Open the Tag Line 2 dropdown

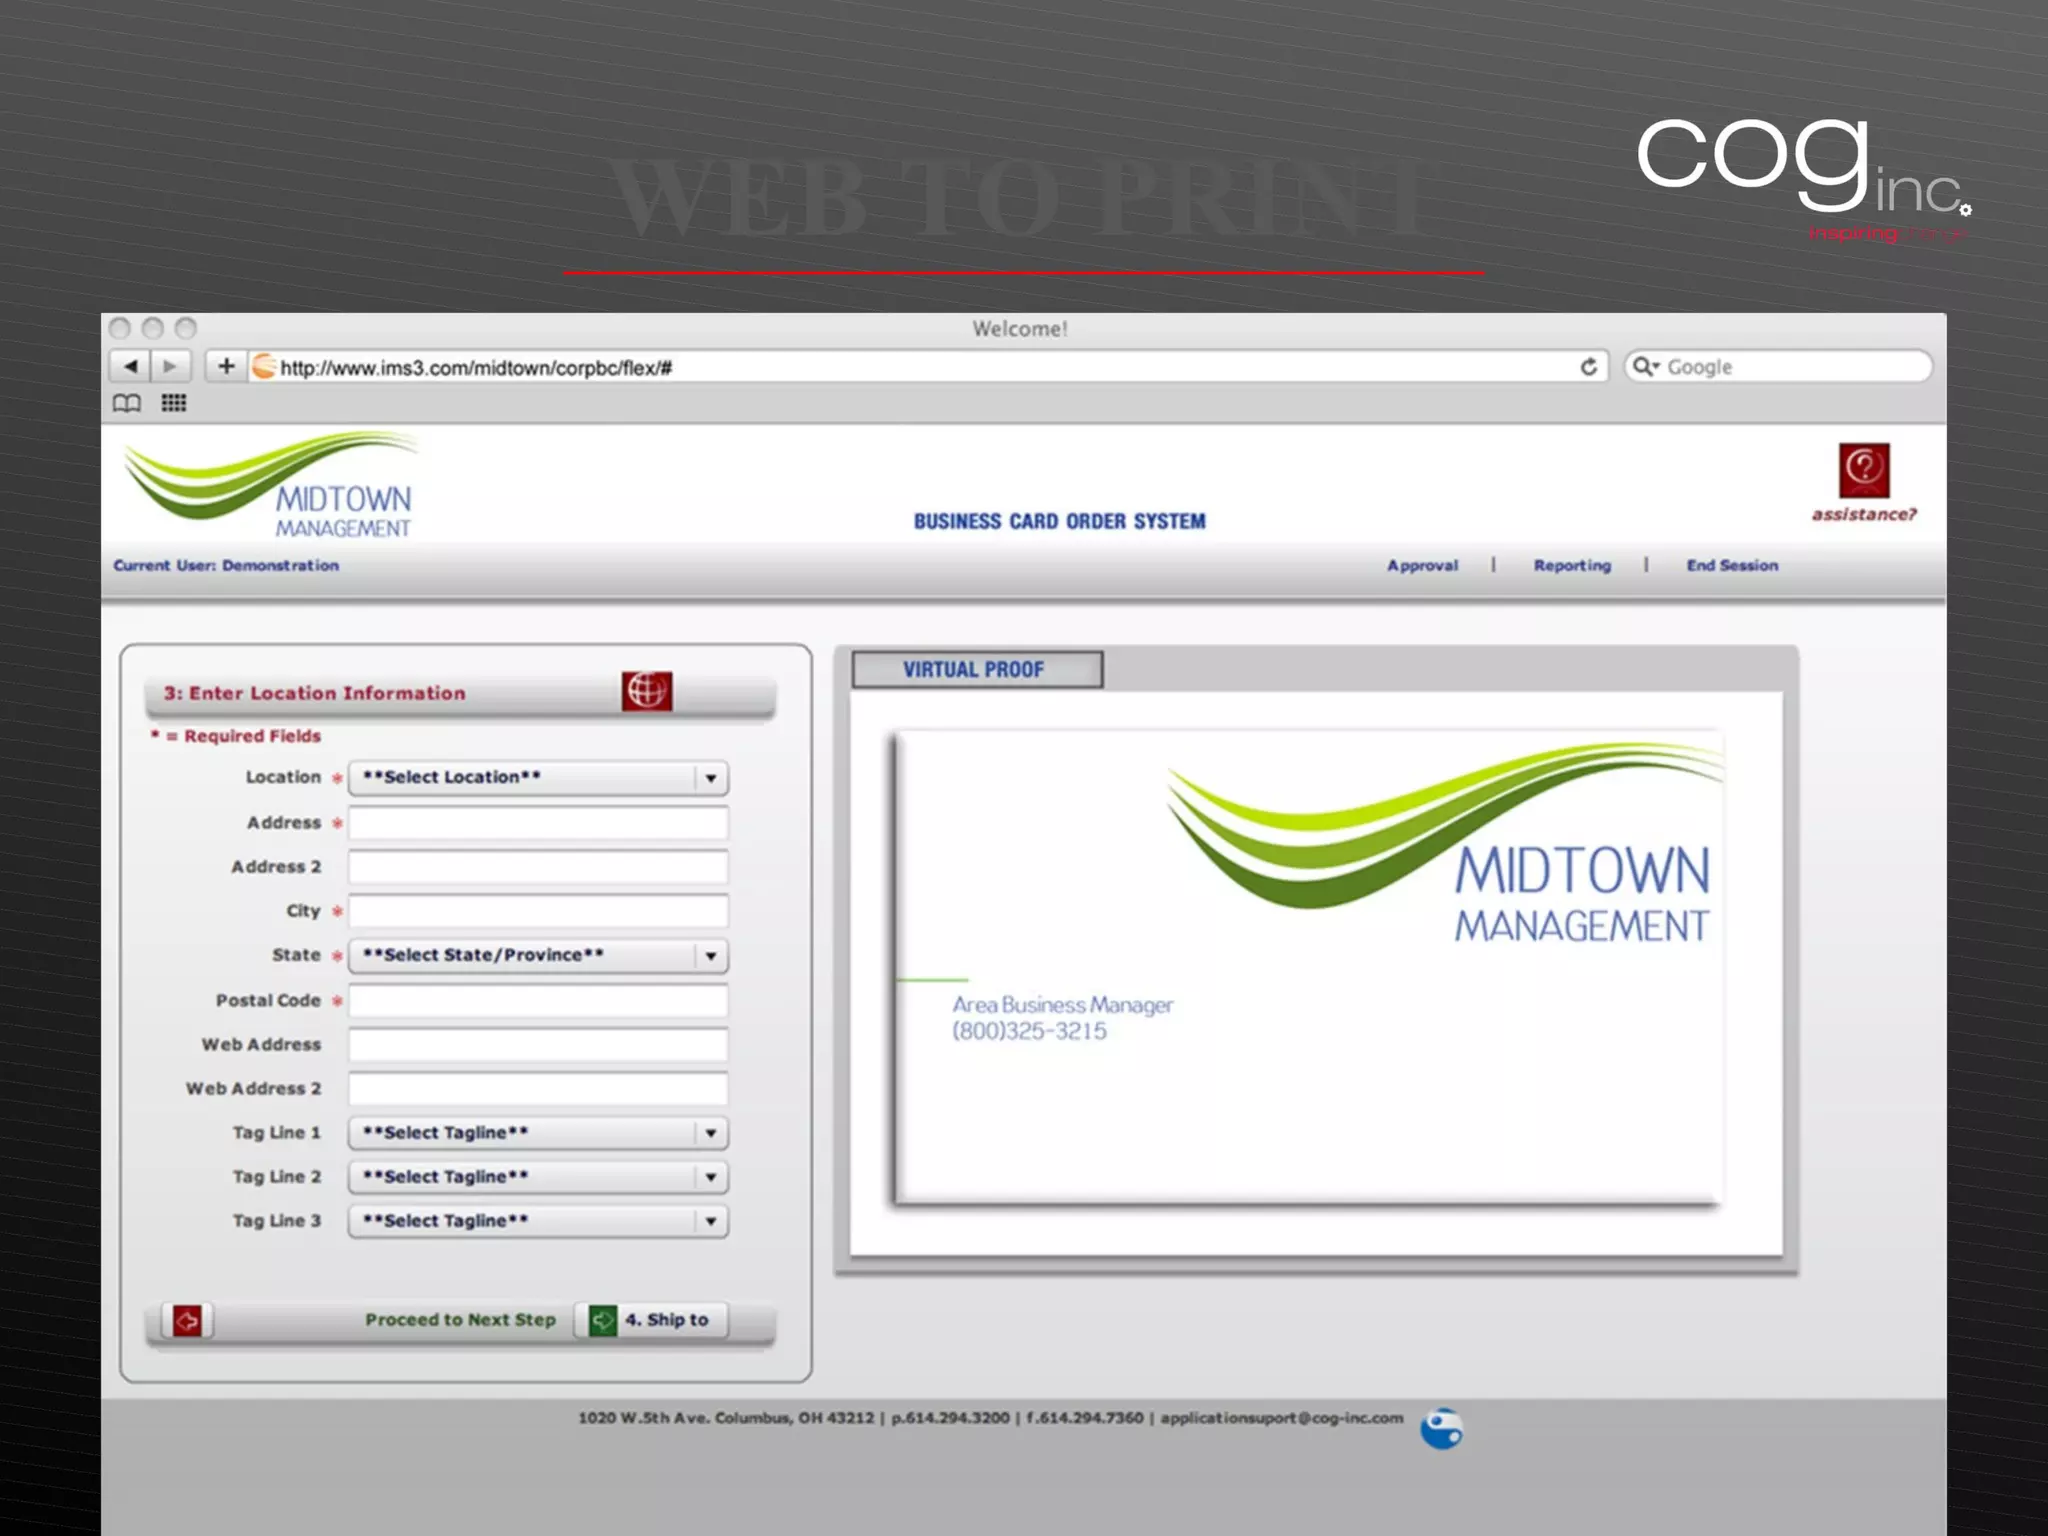(x=538, y=1177)
